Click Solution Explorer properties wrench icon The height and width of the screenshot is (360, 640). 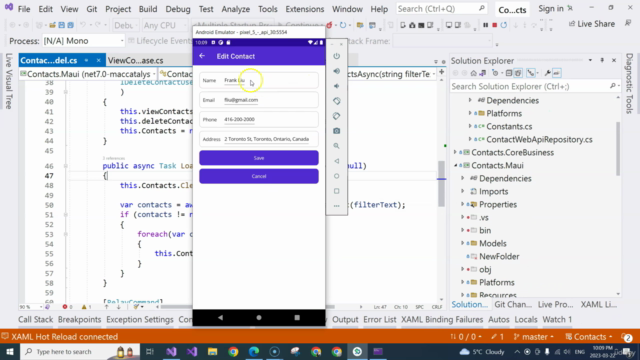547,73
